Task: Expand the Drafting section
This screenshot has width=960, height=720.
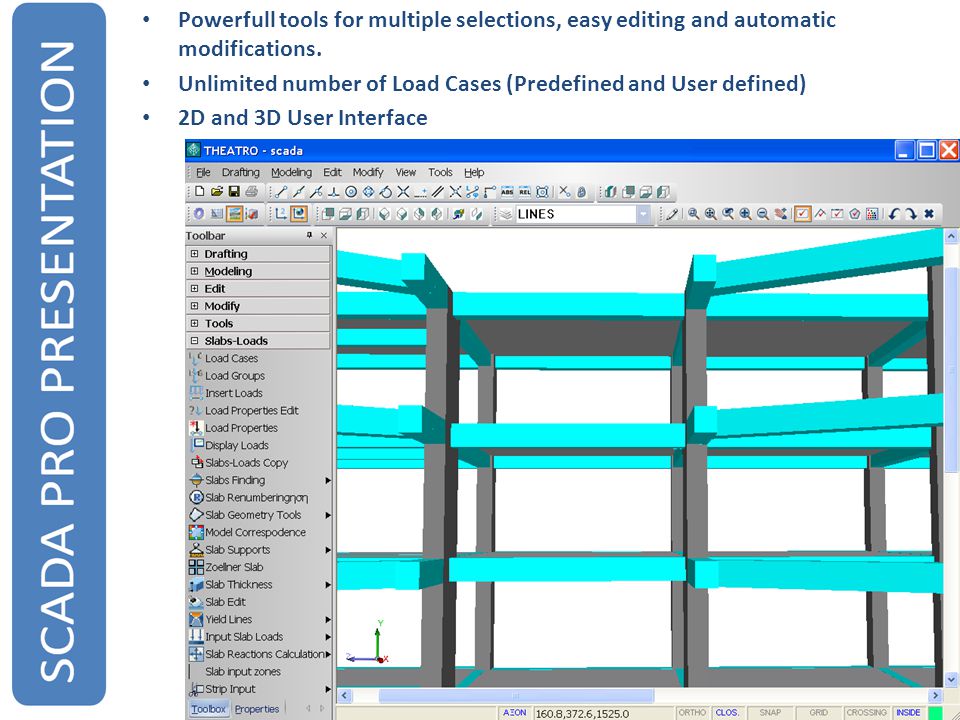Action: pos(195,253)
